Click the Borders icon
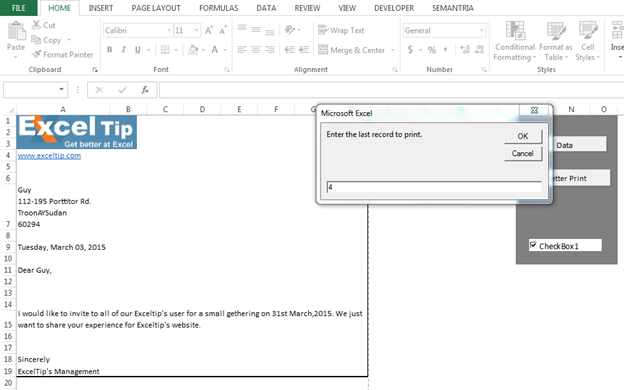The width and height of the screenshot is (624, 390). point(165,50)
